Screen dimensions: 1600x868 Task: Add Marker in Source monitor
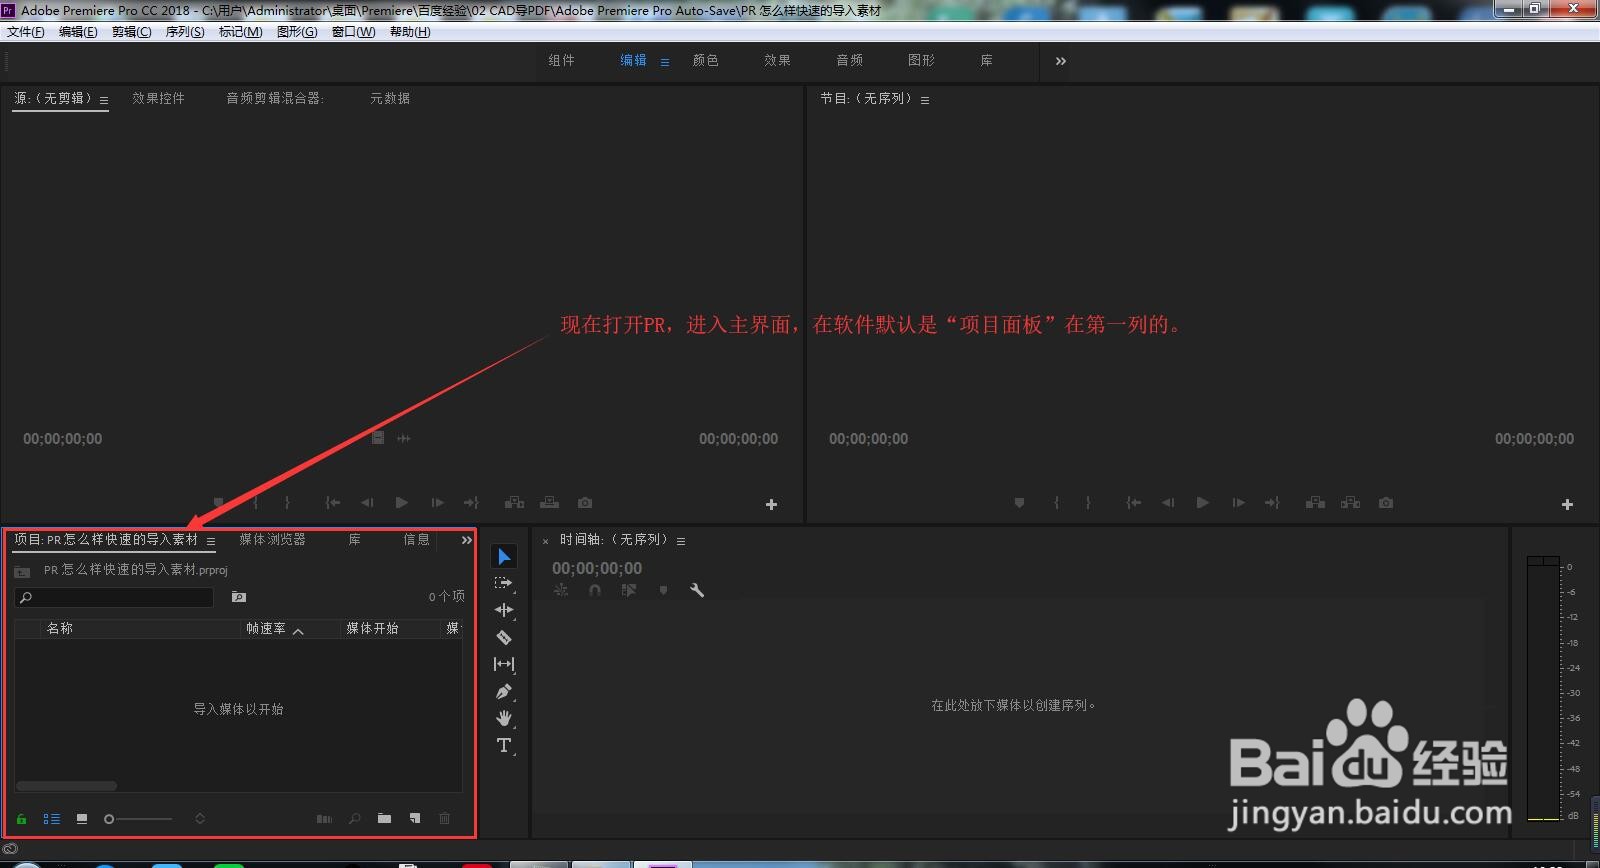click(x=219, y=503)
